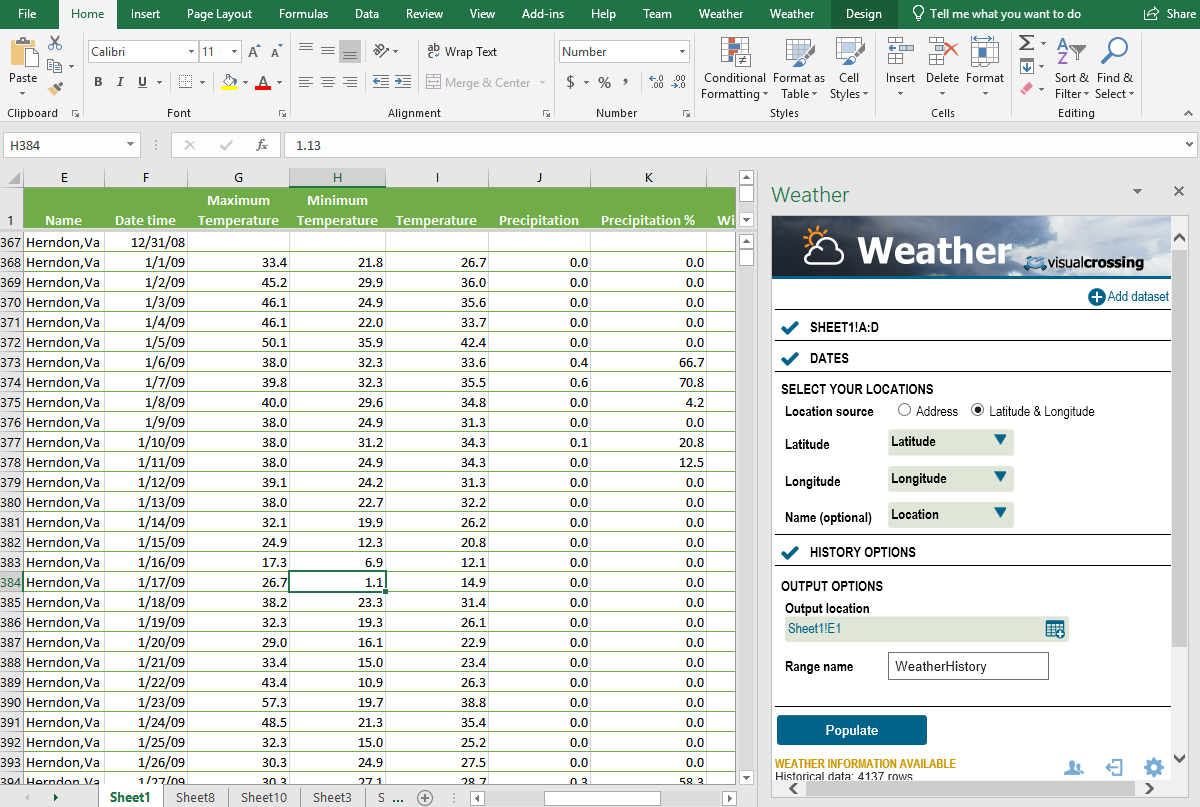Toggle Bold formatting
Viewport: 1200px width, 807px height.
(98, 82)
